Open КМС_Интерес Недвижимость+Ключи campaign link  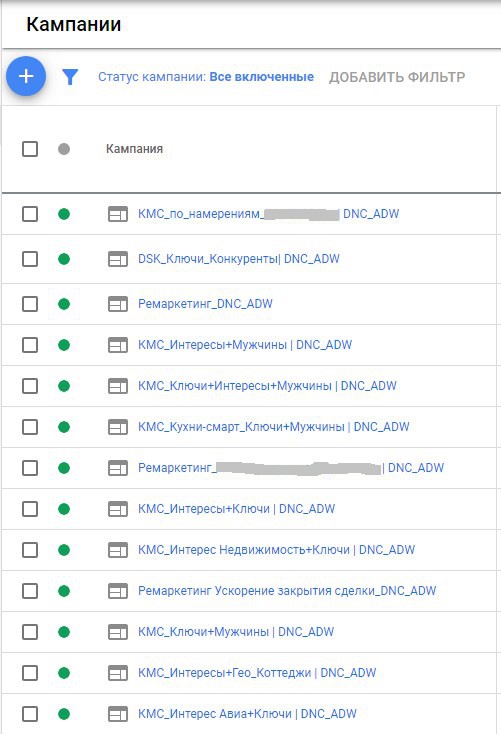coord(276,550)
